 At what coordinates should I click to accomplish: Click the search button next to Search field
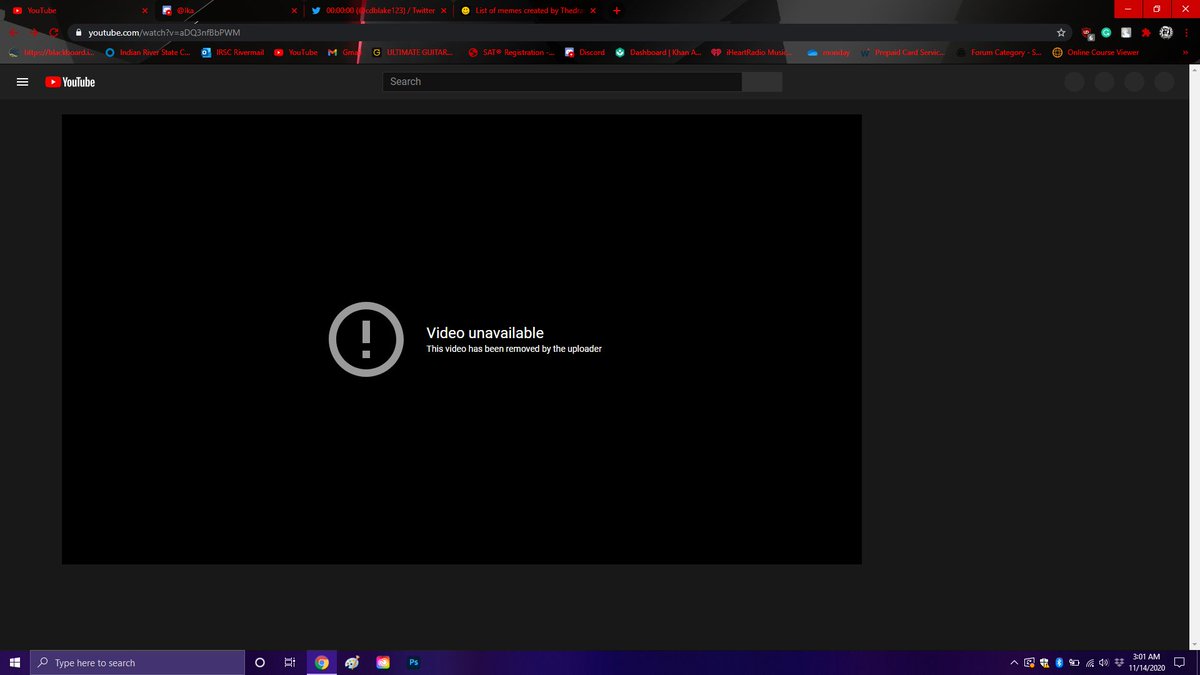(762, 82)
